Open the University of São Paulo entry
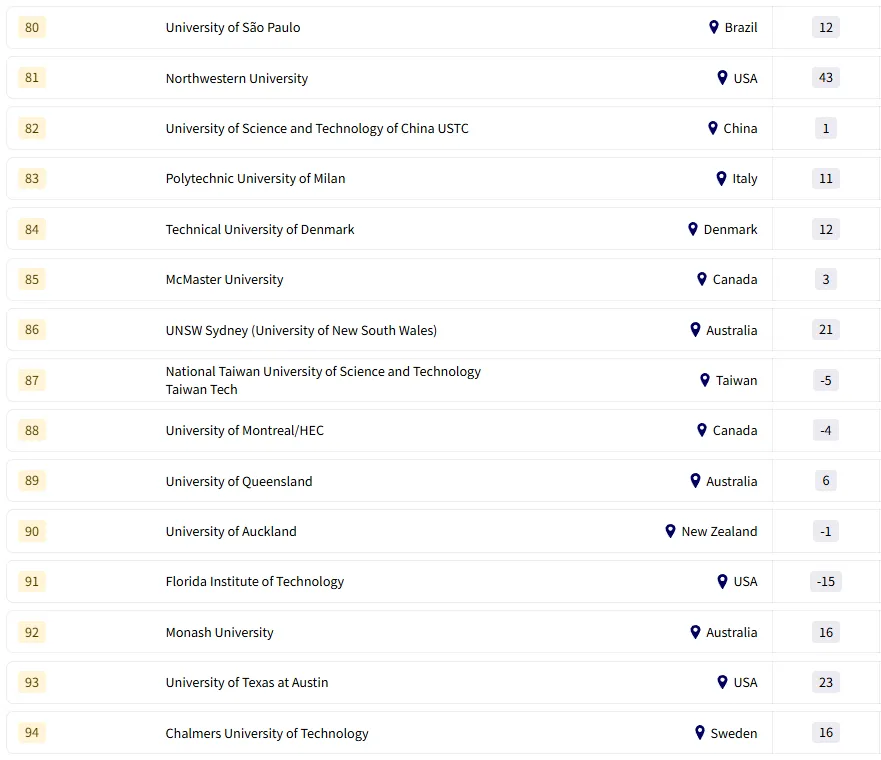This screenshot has width=881, height=760. pyautogui.click(x=233, y=28)
